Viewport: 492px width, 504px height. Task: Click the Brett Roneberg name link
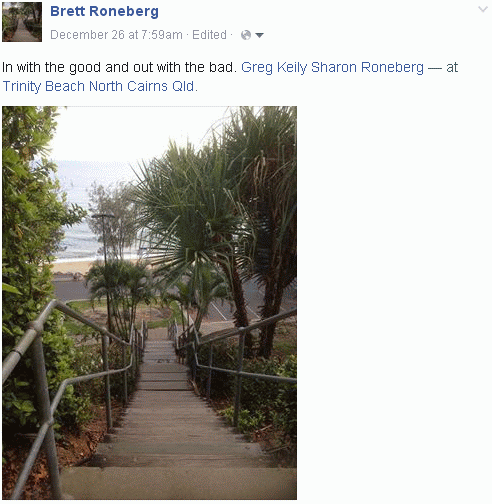(104, 11)
